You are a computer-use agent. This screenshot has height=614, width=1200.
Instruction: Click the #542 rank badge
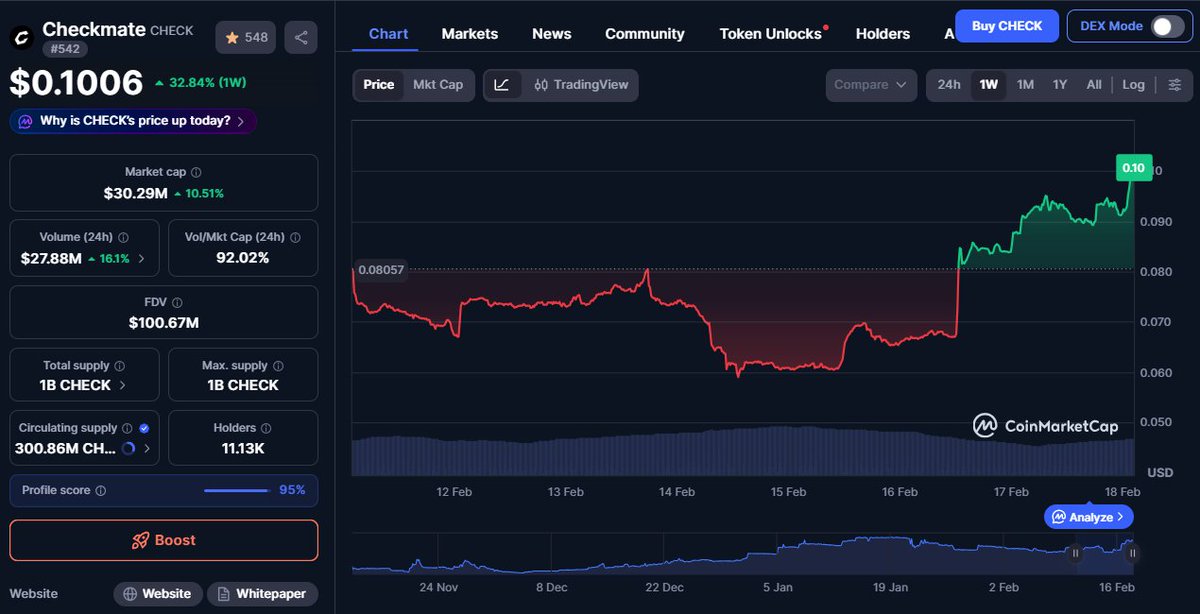pos(66,48)
